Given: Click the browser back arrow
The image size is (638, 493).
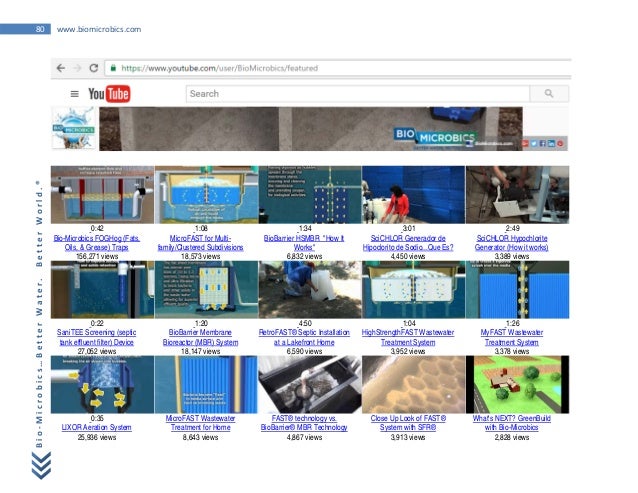Looking at the screenshot, I should [61, 68].
